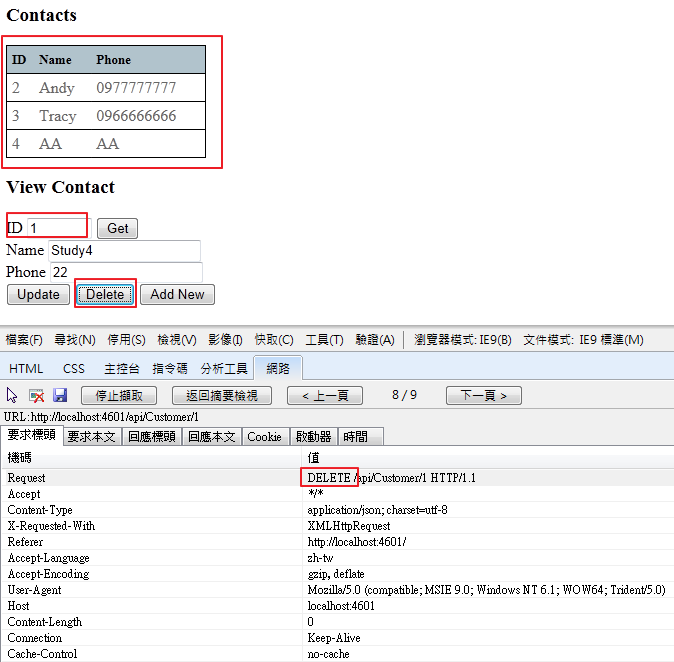Screen dimensions: 674x662
Task: Select the User-Agent header row
Action: point(337,590)
